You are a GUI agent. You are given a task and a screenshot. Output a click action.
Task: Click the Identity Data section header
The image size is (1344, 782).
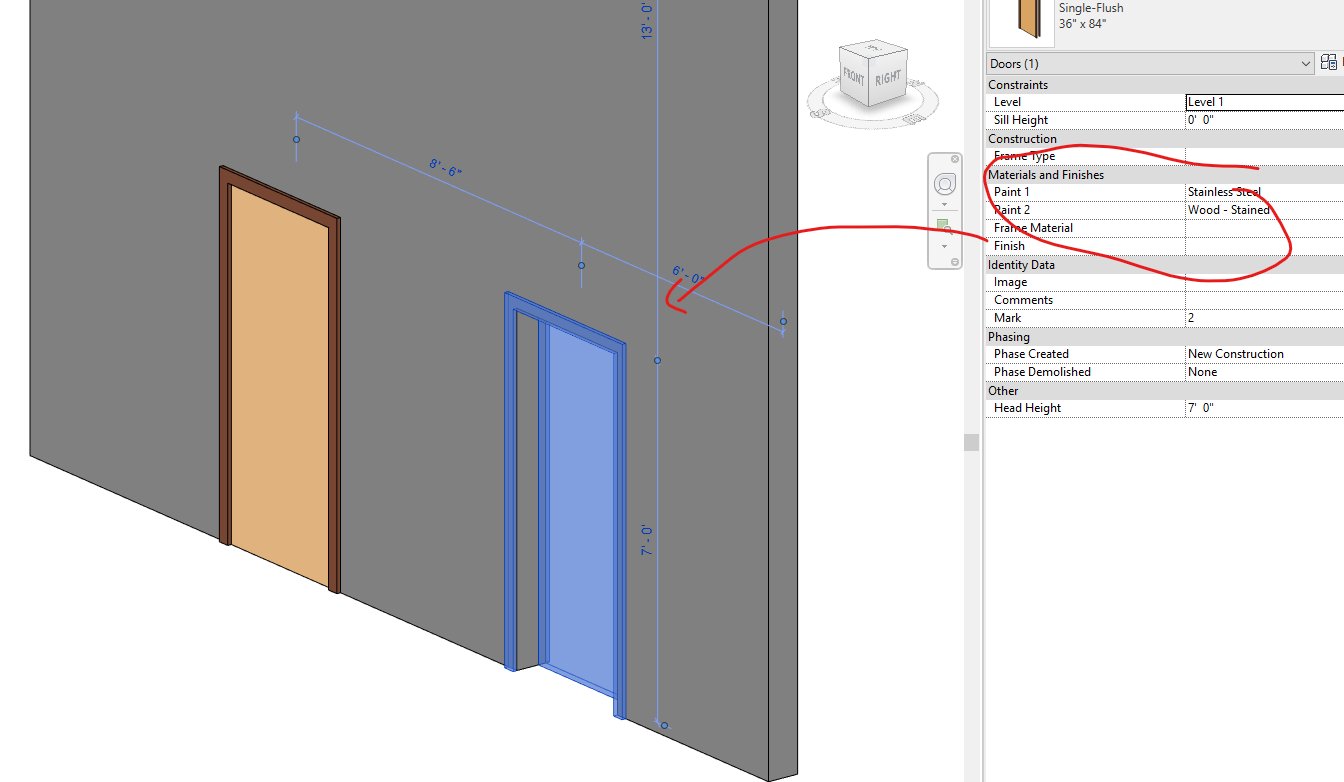[x=1021, y=264]
